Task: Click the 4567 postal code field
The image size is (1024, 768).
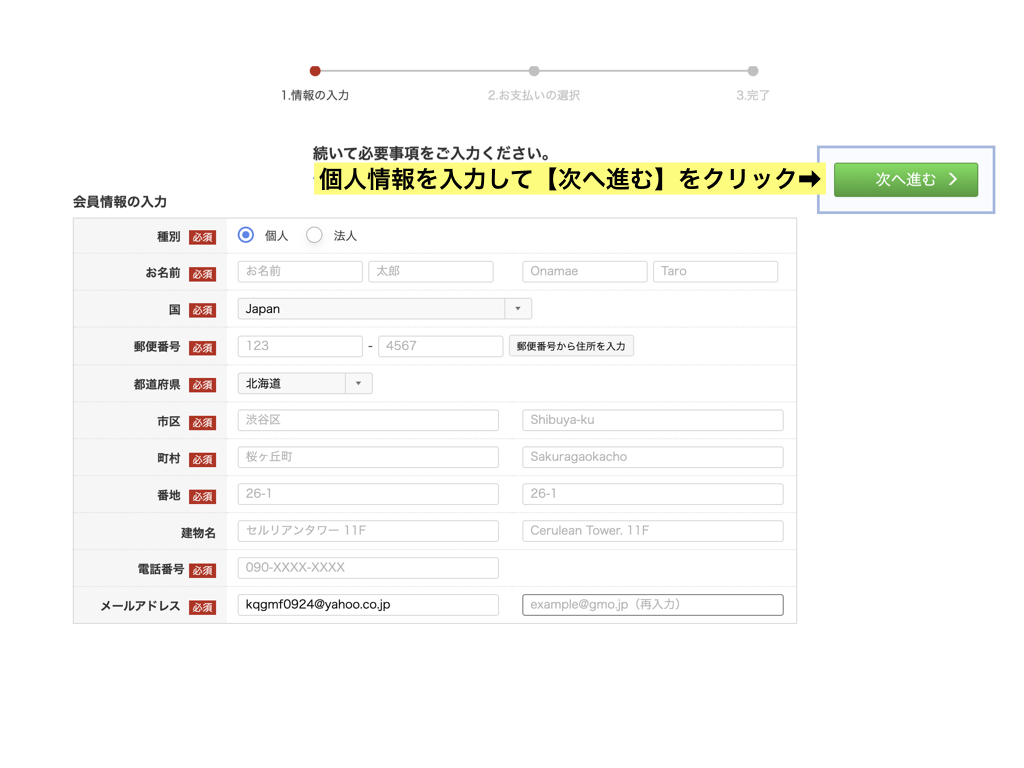Action: (x=440, y=346)
